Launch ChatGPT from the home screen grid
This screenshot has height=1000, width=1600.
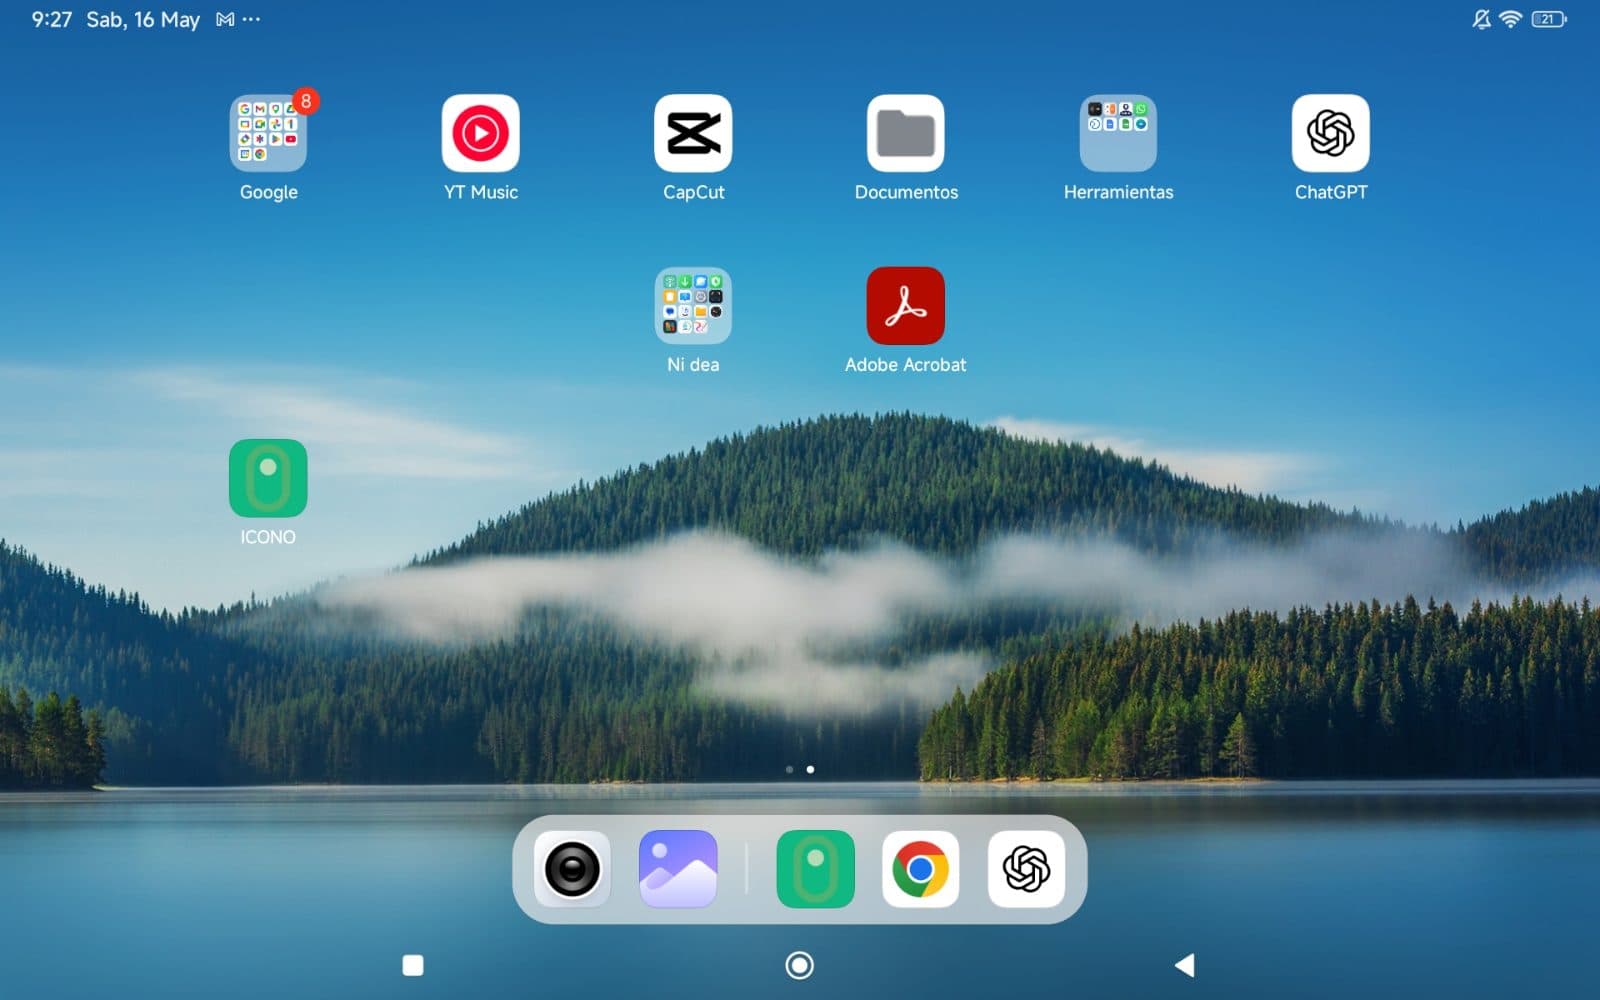coord(1331,133)
